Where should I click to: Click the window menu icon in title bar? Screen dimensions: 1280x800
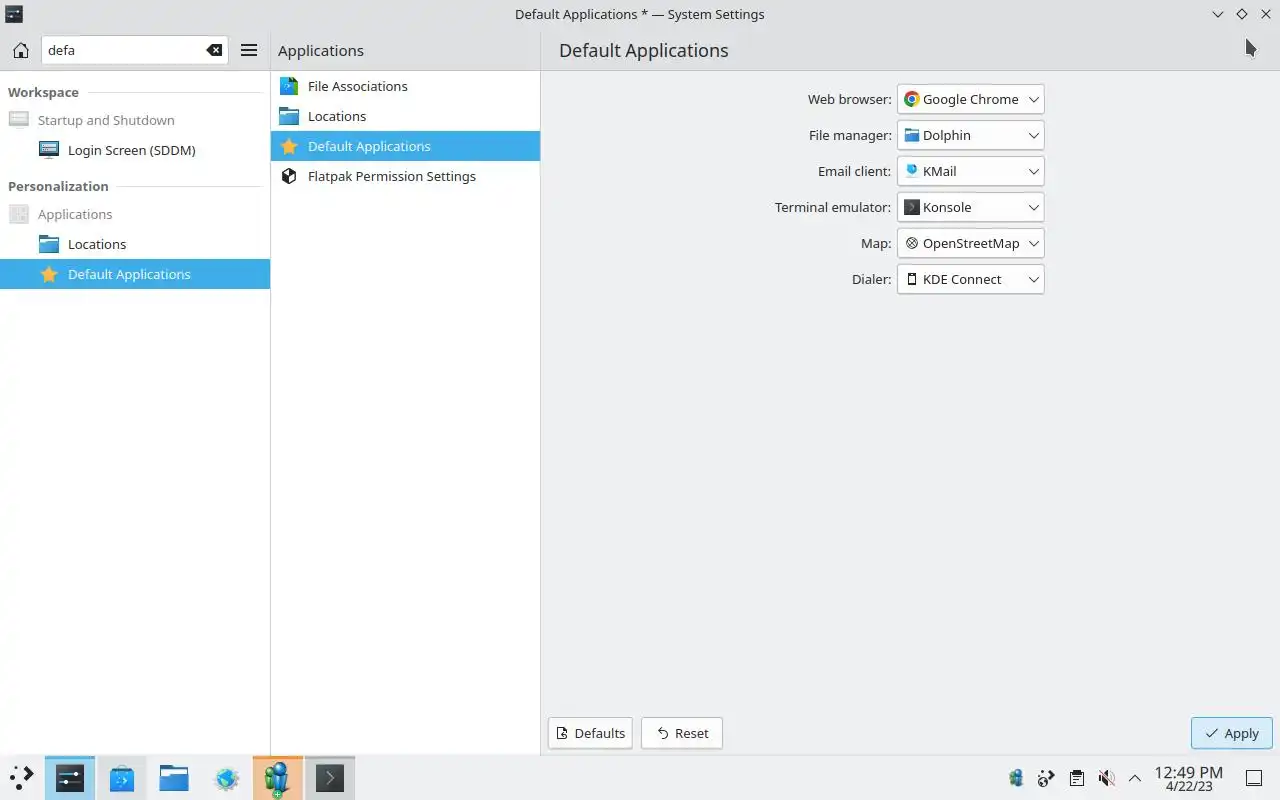[x=14, y=14]
